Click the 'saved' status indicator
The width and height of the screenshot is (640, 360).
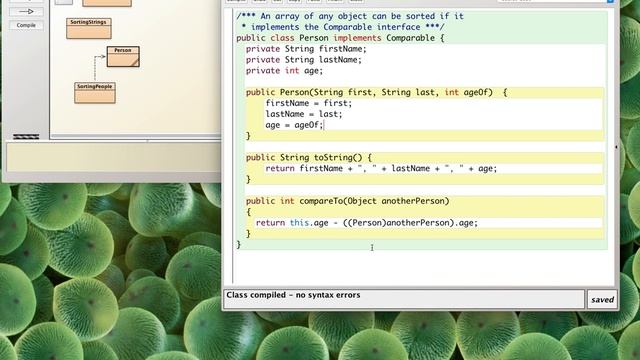[602, 300]
